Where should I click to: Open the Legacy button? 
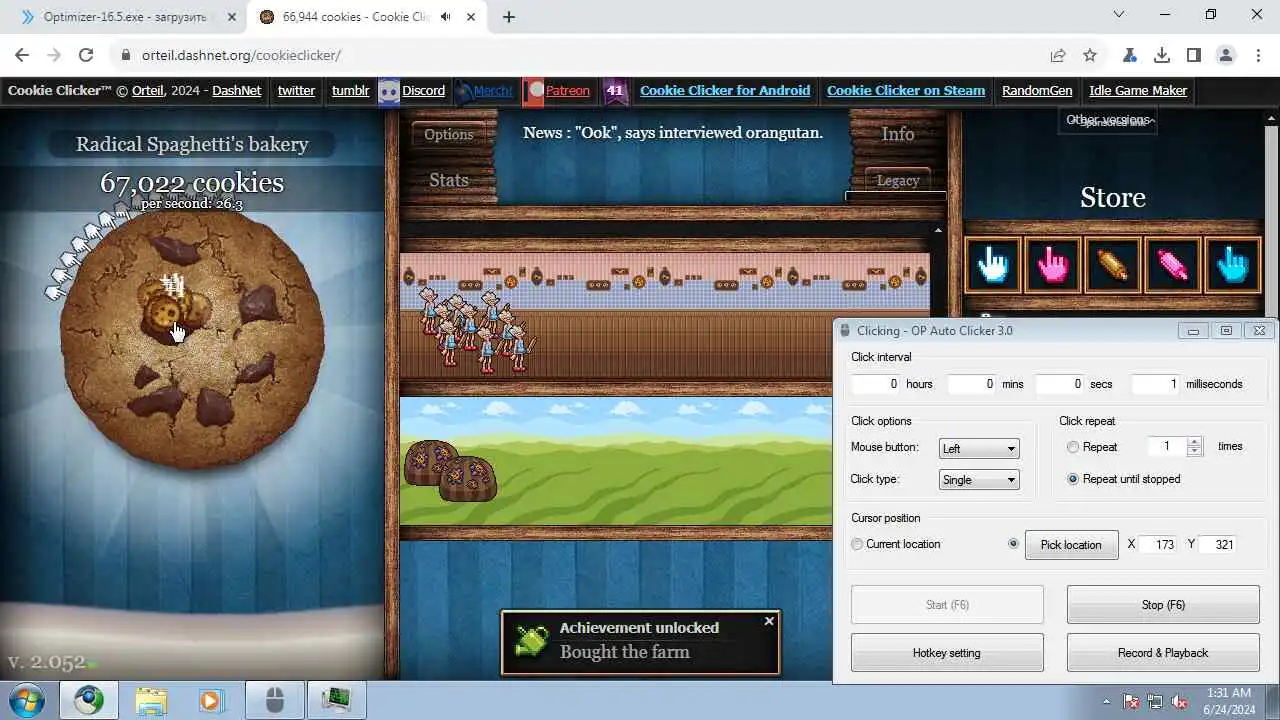[897, 181]
